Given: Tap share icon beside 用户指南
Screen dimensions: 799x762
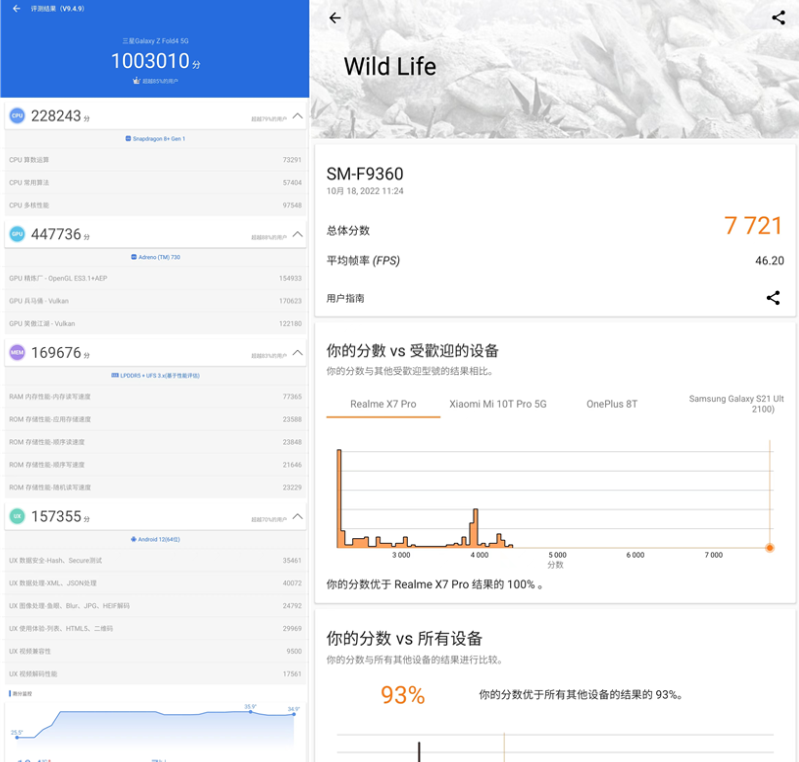Looking at the screenshot, I should [x=773, y=298].
